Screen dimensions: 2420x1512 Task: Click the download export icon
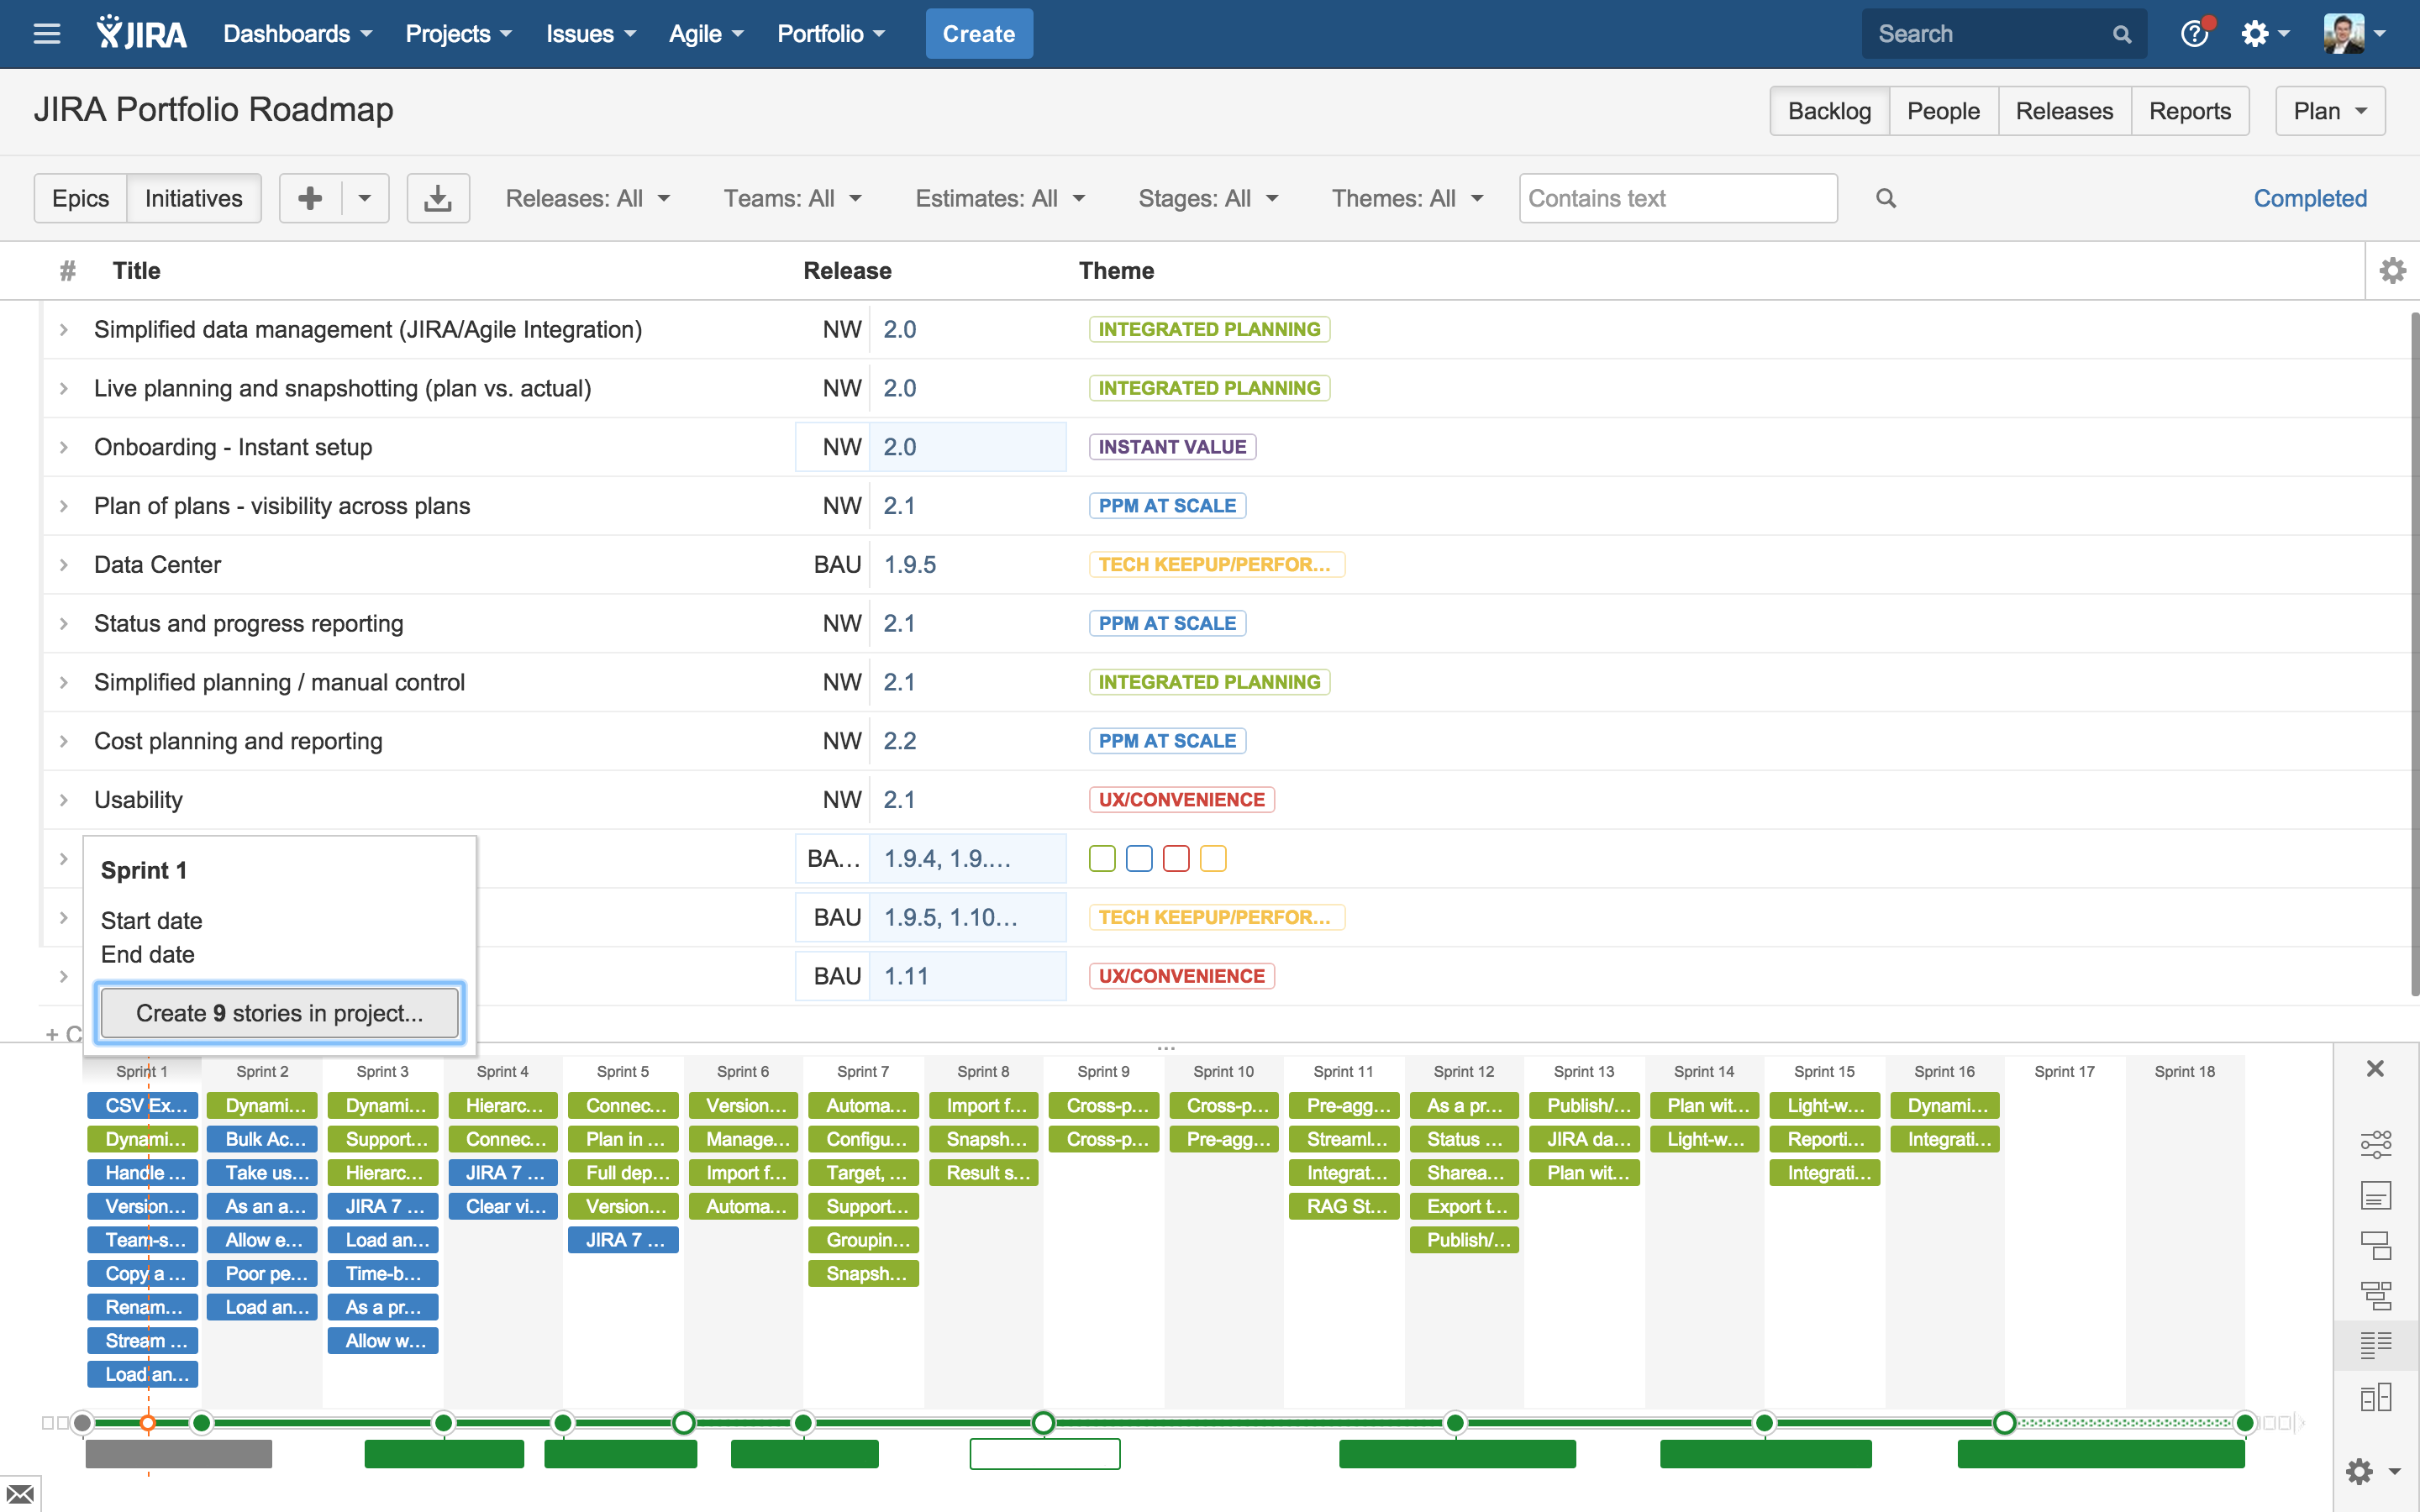[437, 198]
